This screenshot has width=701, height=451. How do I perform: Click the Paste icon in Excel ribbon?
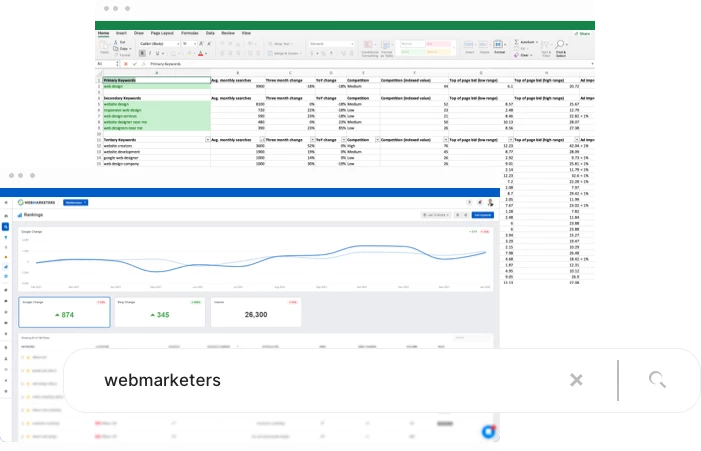click(x=104, y=46)
